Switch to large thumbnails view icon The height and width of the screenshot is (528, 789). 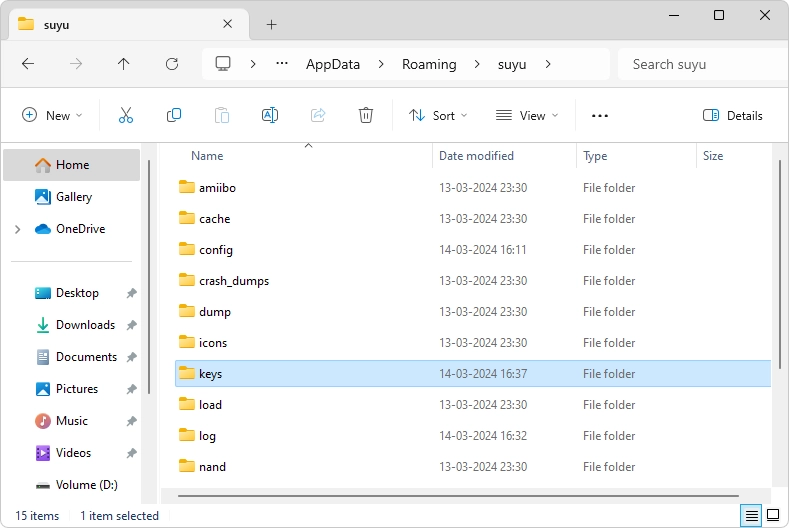pos(773,516)
